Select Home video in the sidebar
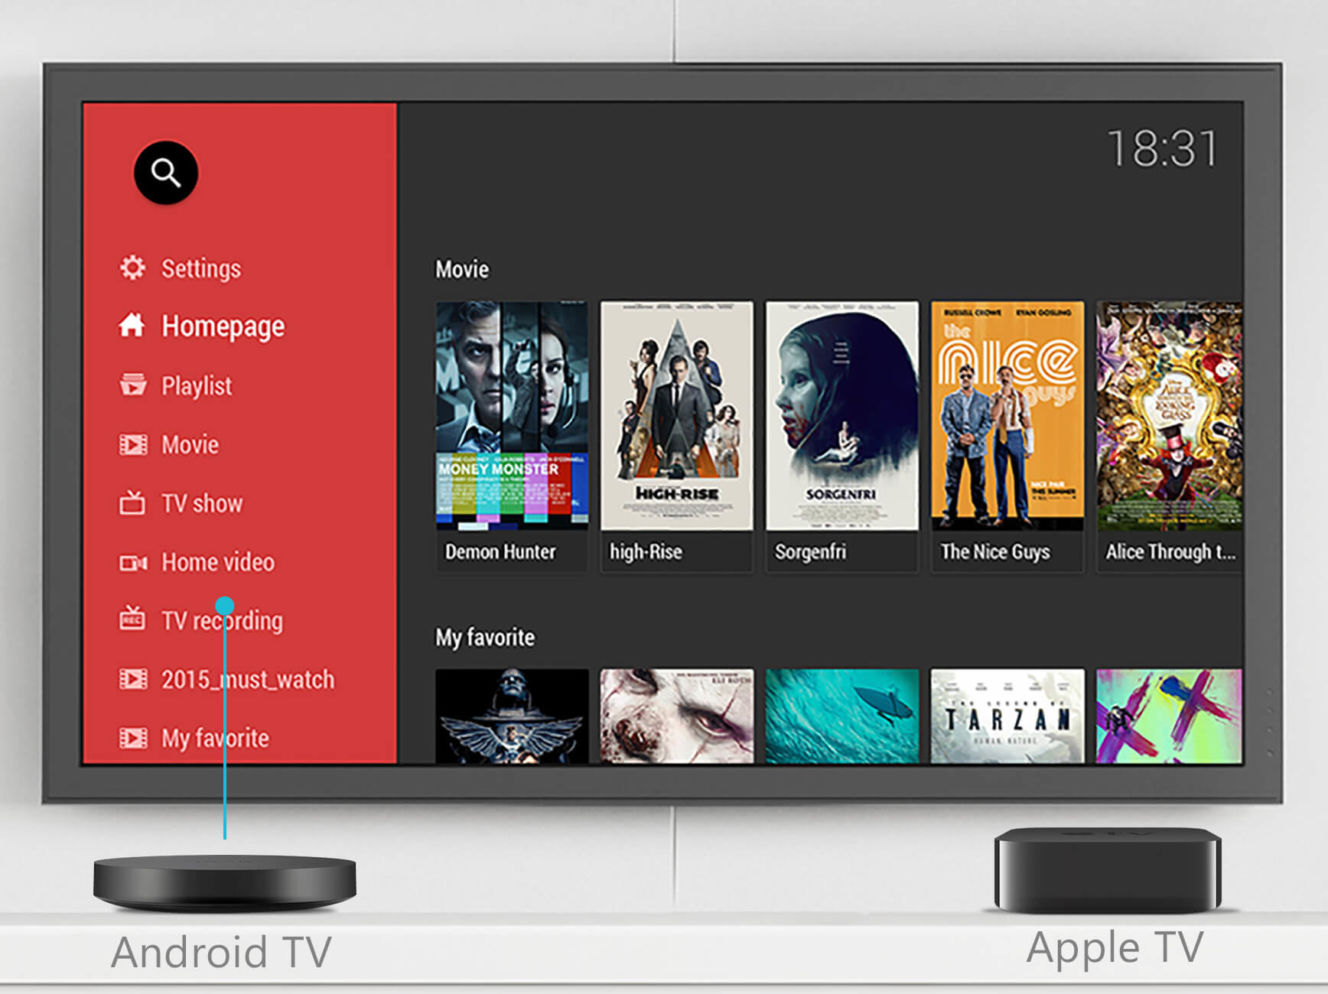The height and width of the screenshot is (994, 1328). [x=218, y=562]
